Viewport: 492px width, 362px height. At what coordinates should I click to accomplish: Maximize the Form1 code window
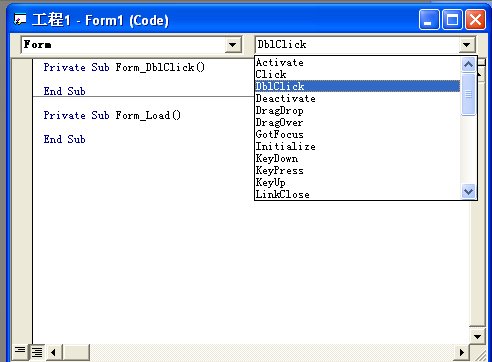(x=452, y=20)
